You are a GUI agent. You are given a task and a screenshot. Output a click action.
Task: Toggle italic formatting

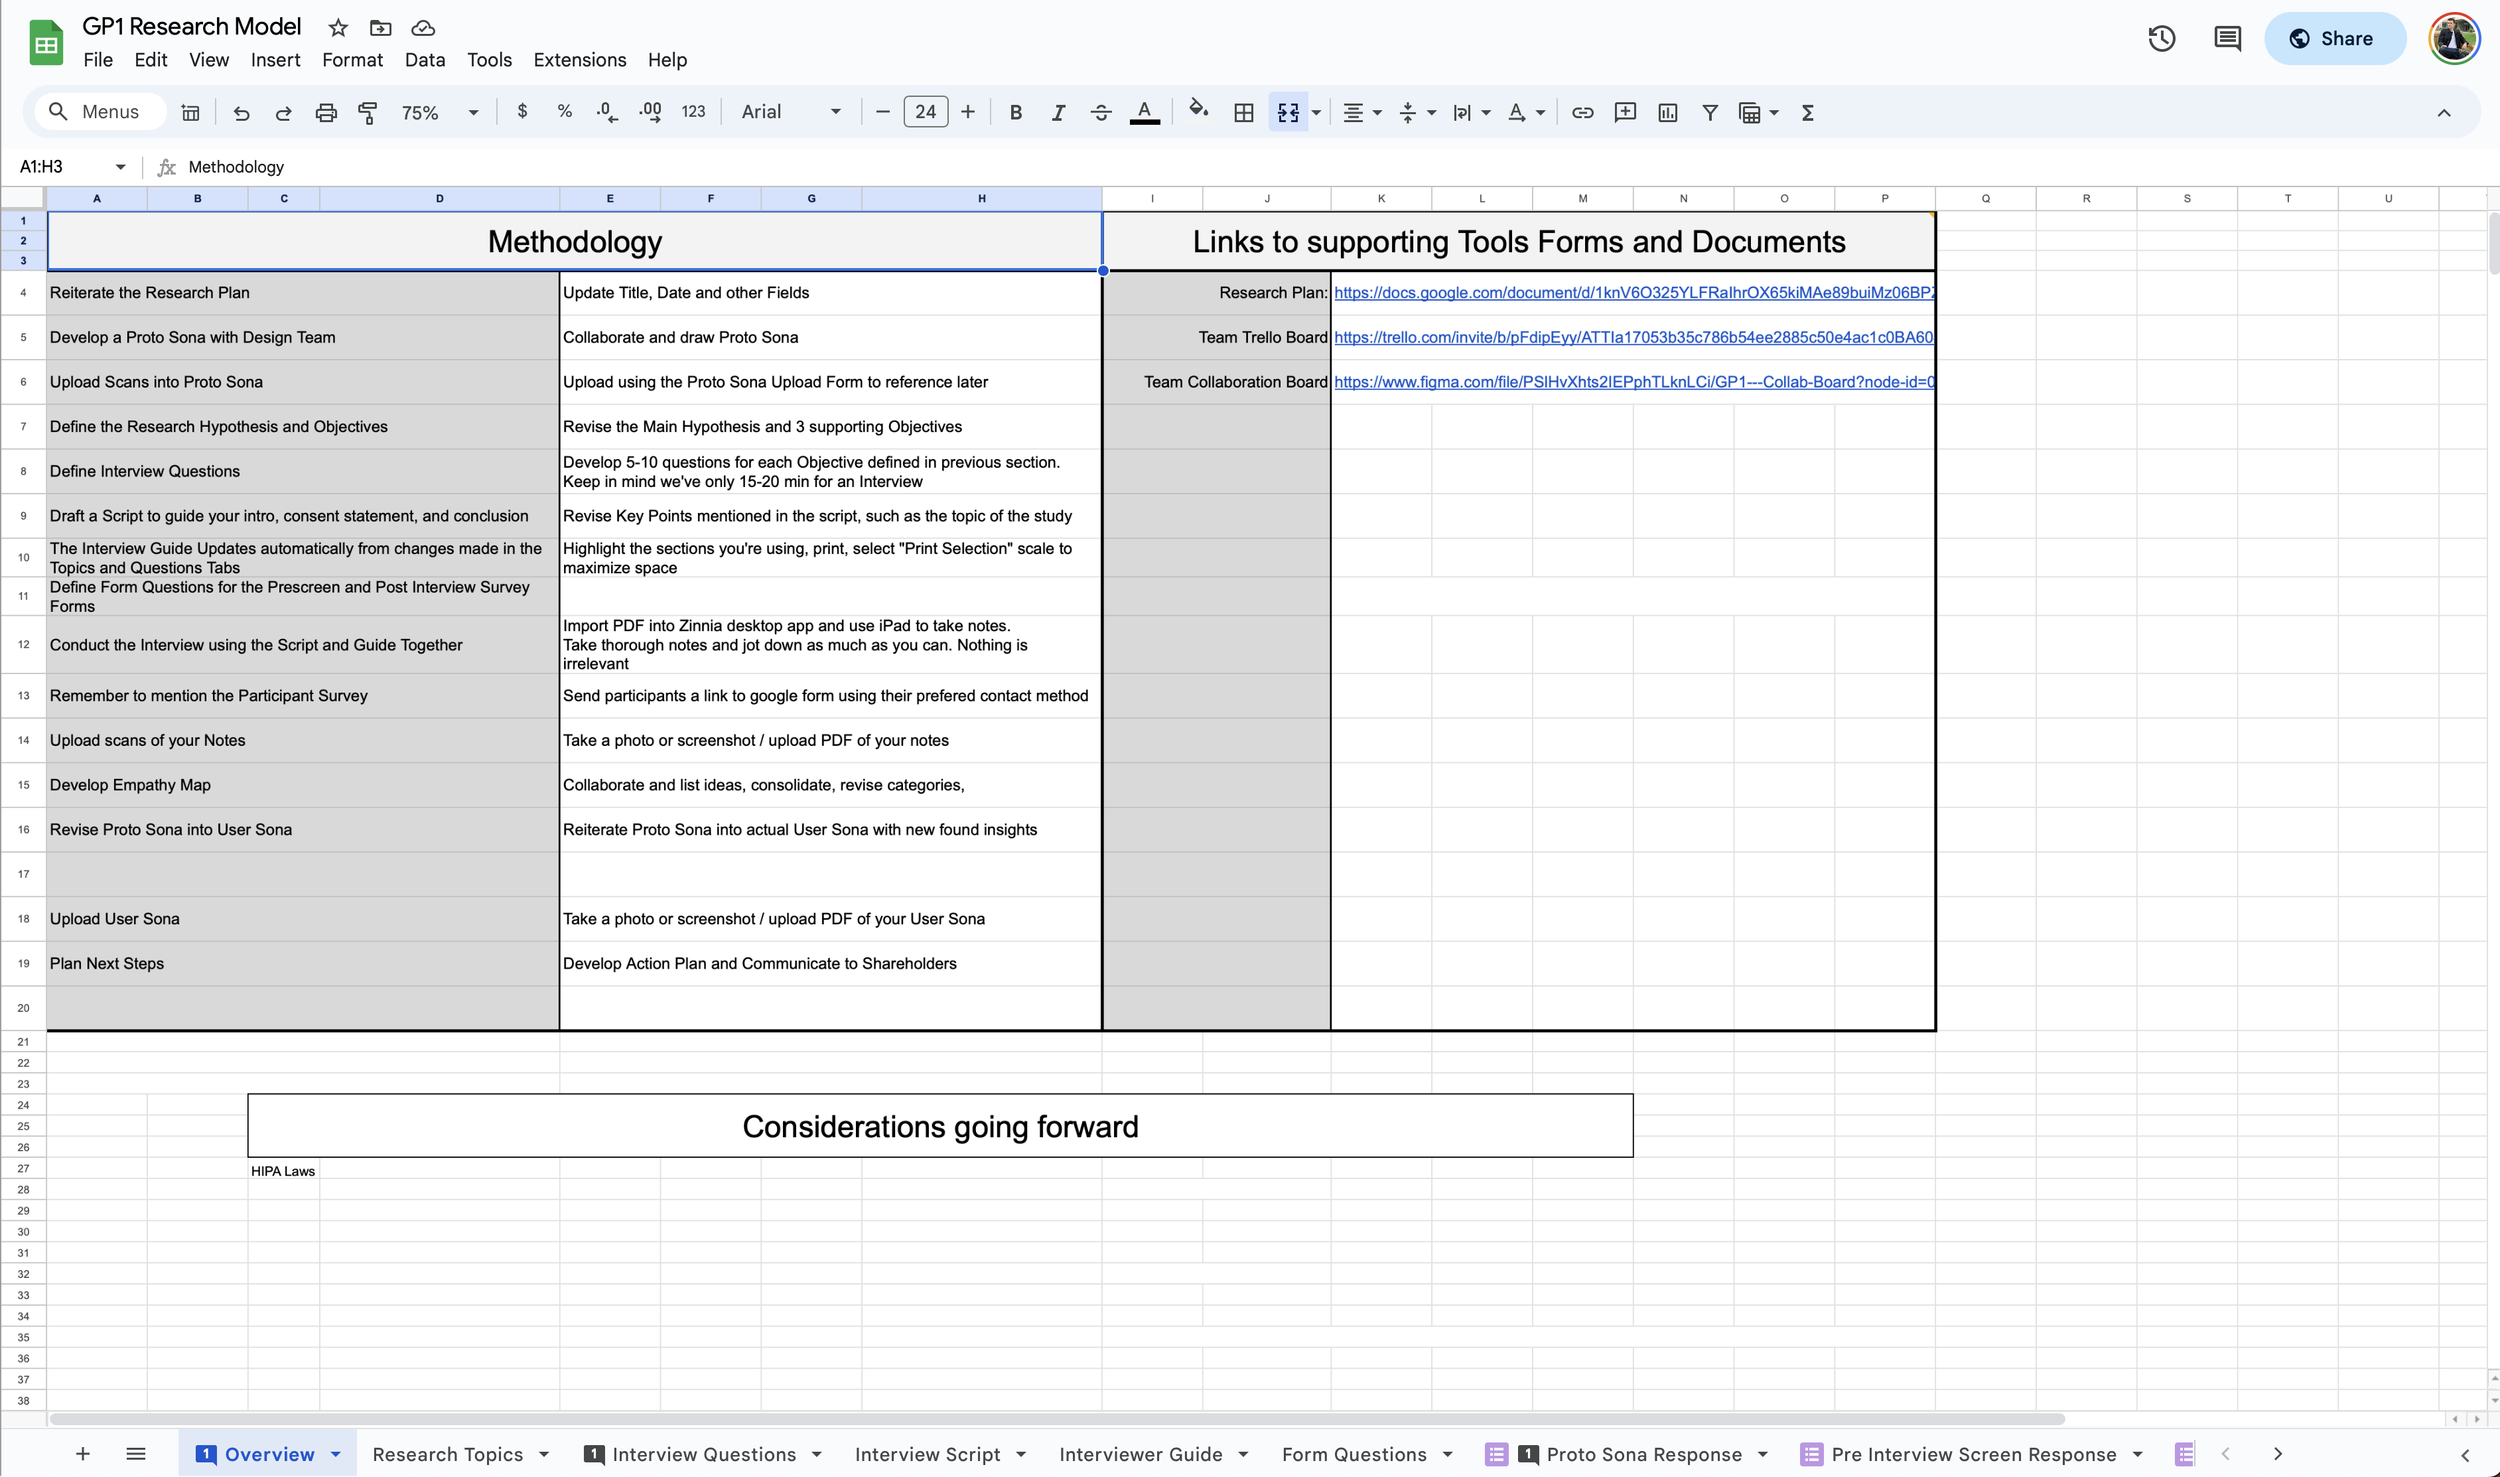point(1058,112)
